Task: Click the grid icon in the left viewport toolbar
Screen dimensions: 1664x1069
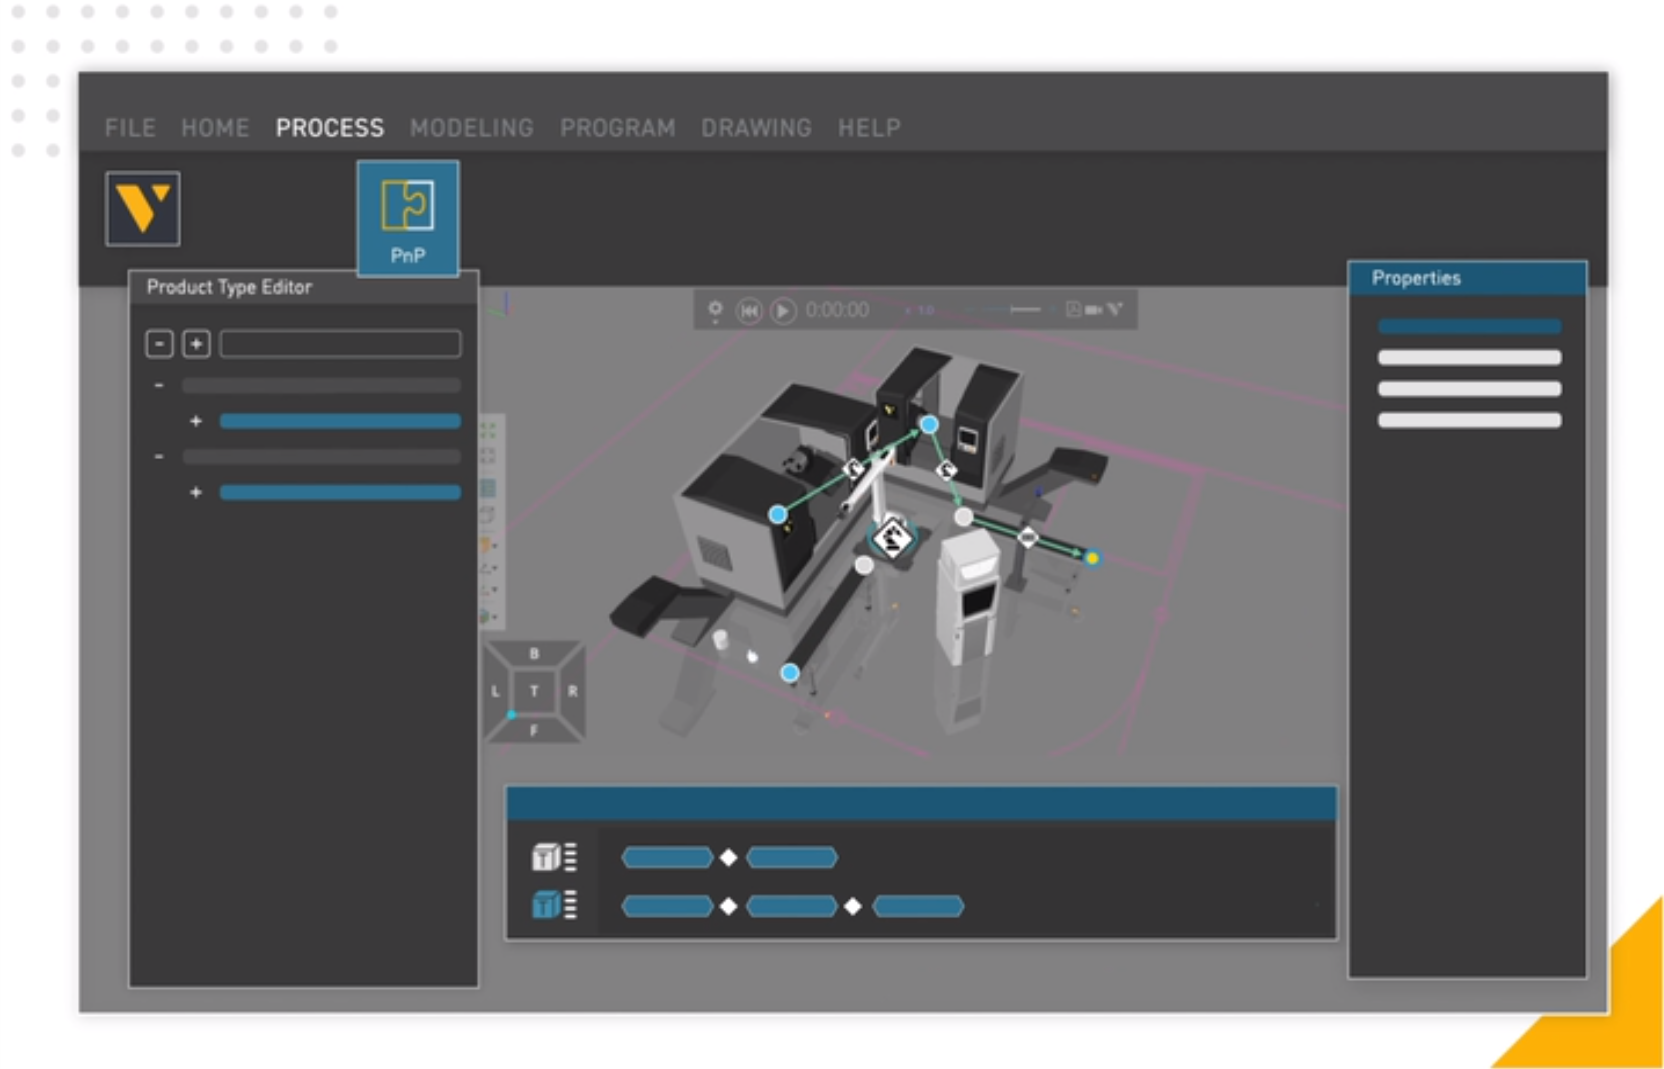Action: click(x=489, y=487)
